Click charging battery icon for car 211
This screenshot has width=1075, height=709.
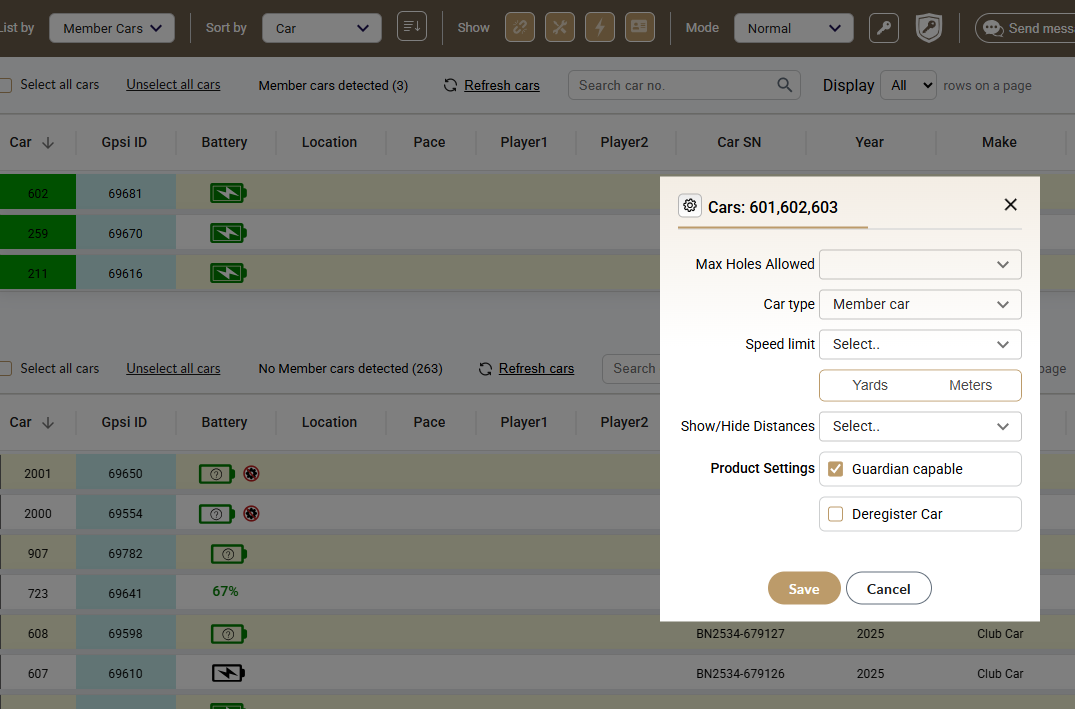228,274
